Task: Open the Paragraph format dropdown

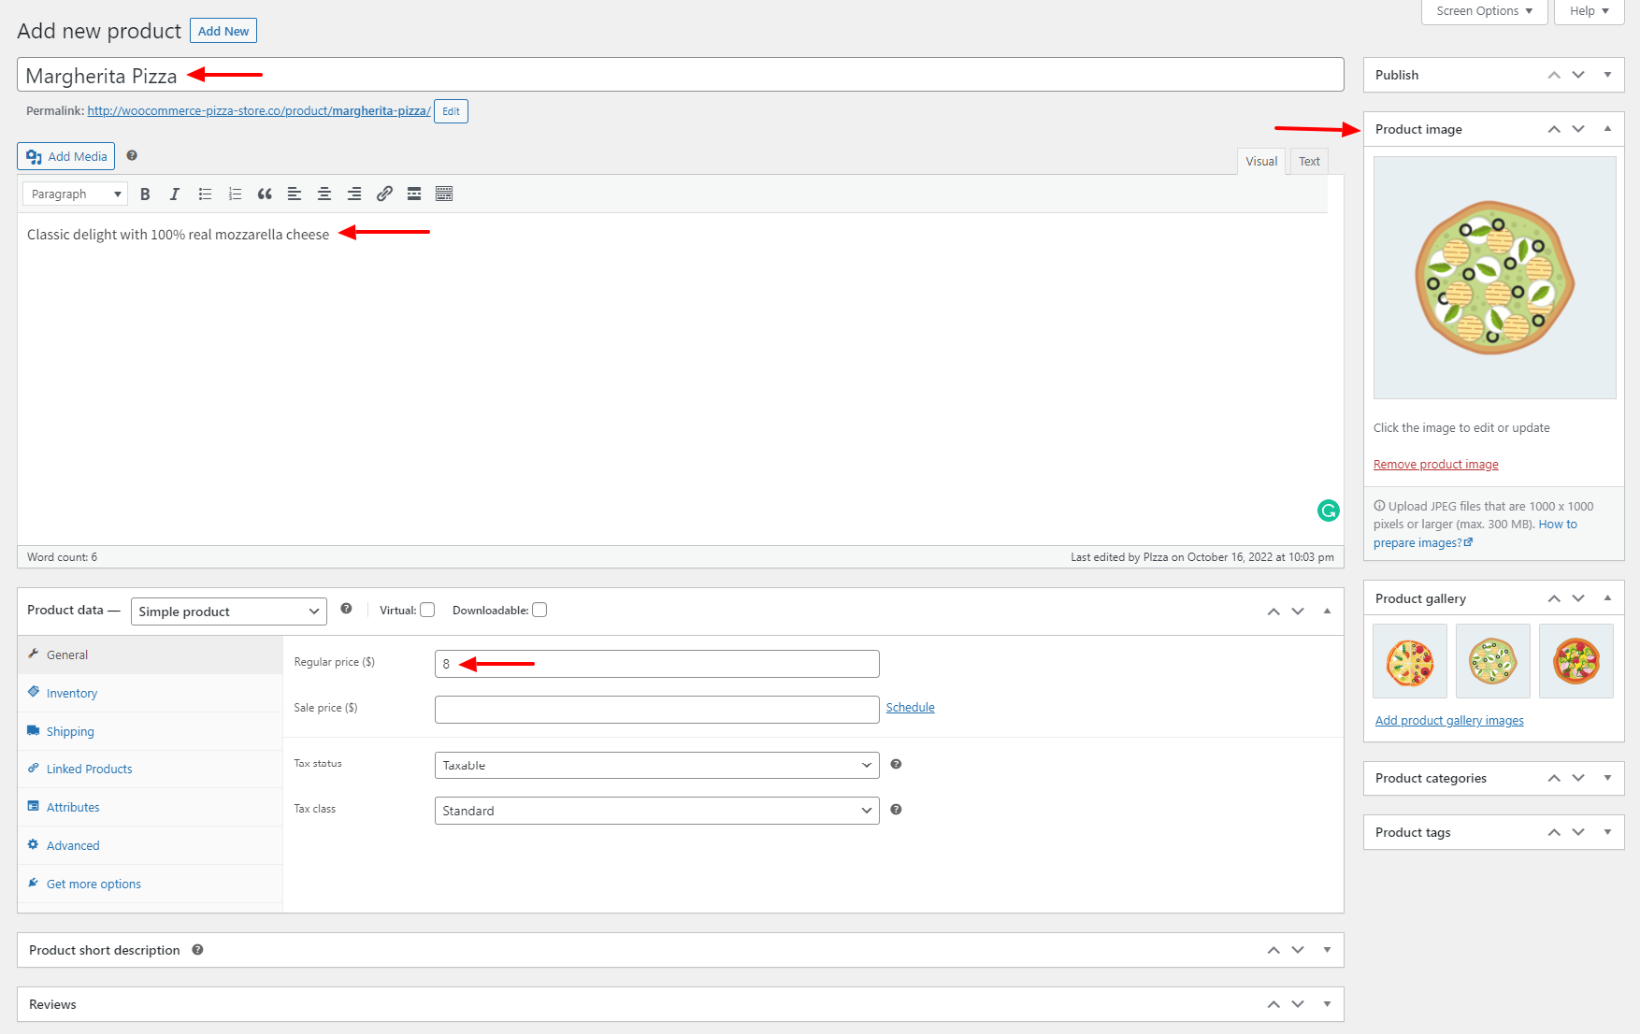Action: tap(75, 194)
